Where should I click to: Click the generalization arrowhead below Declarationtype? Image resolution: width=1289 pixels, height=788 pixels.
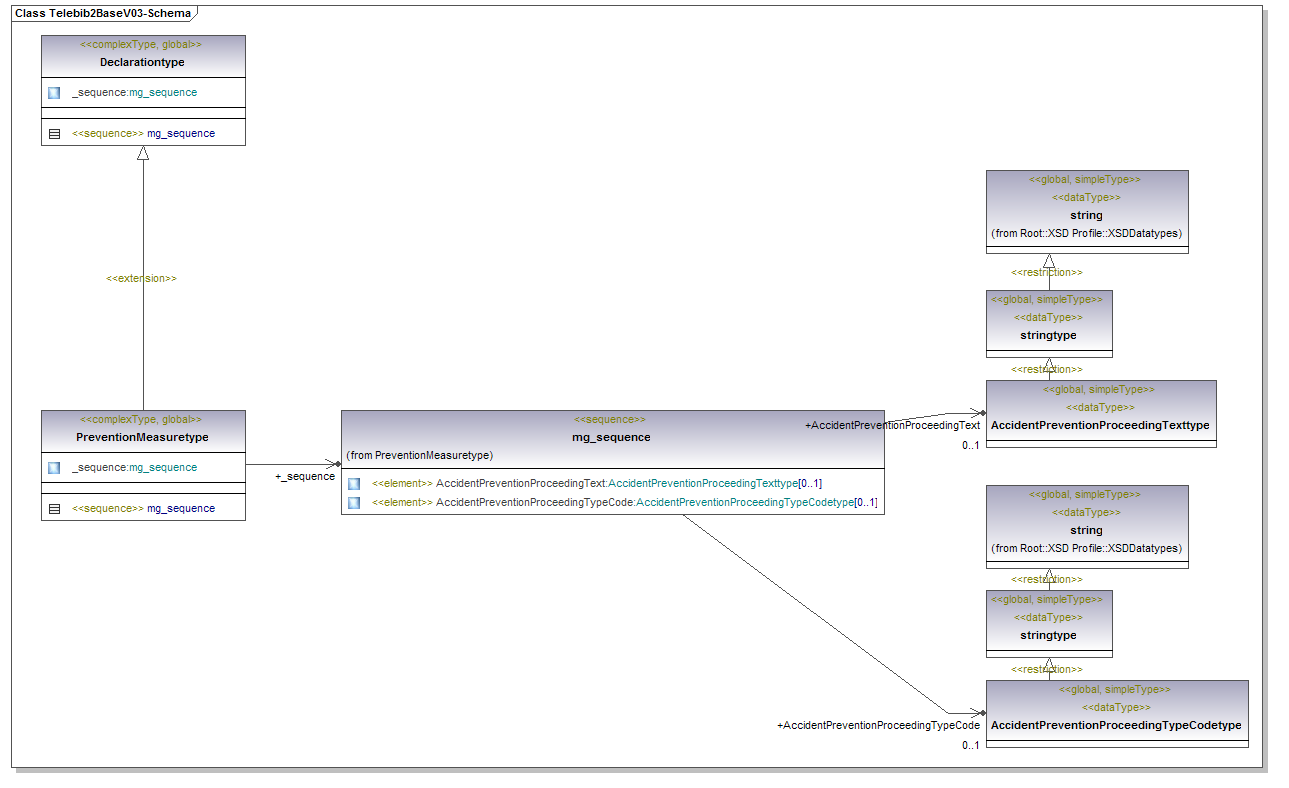pos(143,154)
